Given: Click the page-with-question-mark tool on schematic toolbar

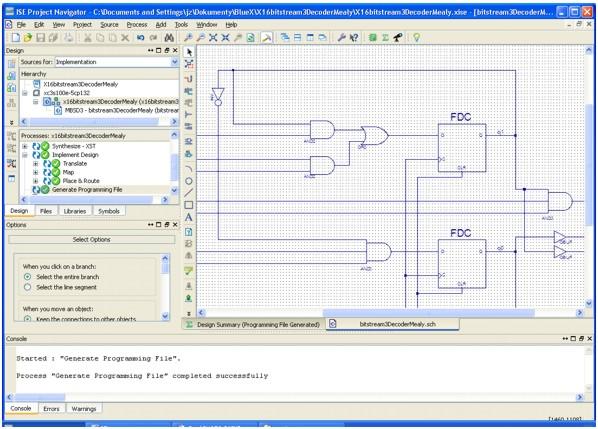Looking at the screenshot, I should pos(189,232).
